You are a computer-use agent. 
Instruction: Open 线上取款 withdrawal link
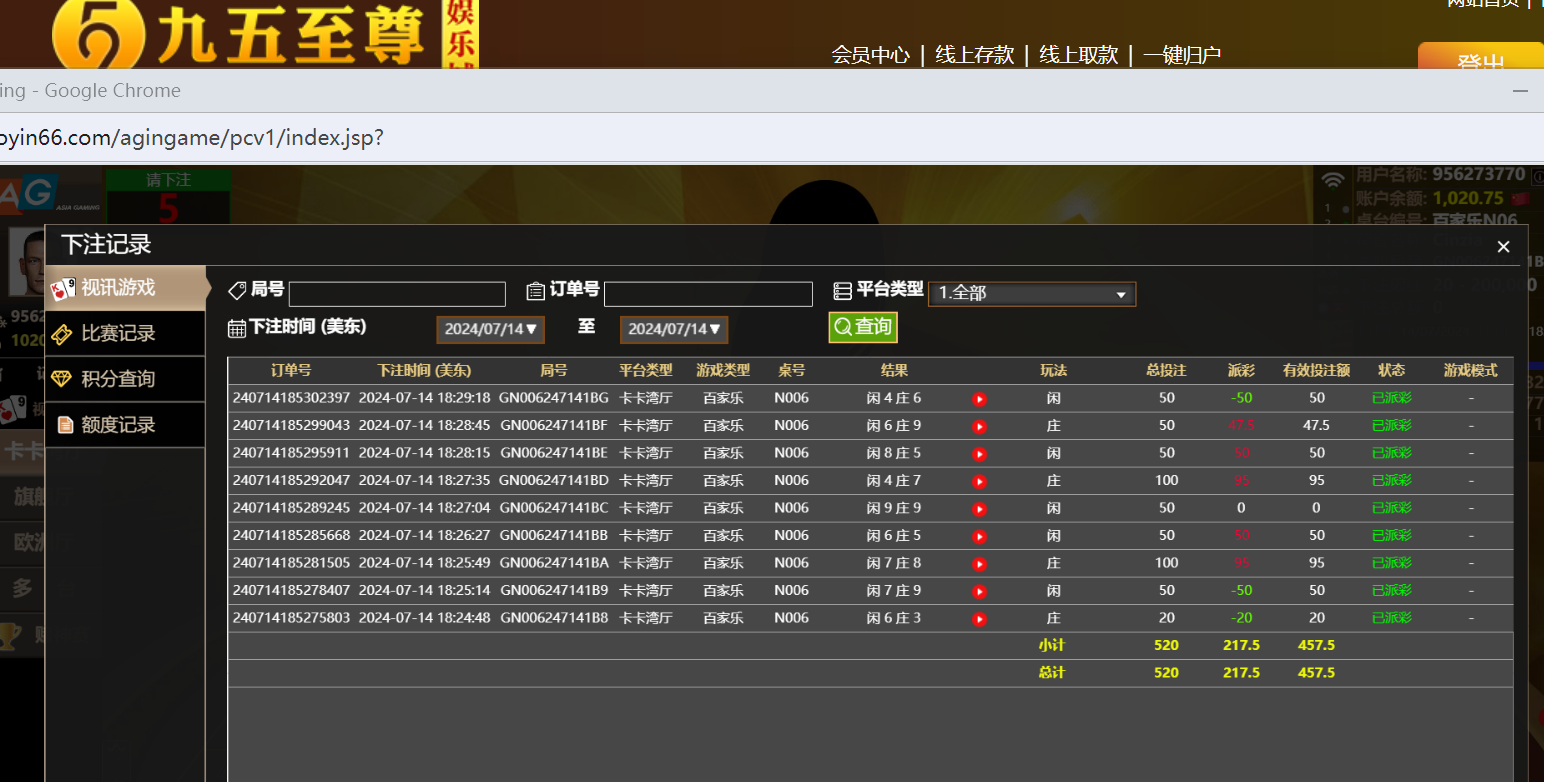click(x=1078, y=55)
